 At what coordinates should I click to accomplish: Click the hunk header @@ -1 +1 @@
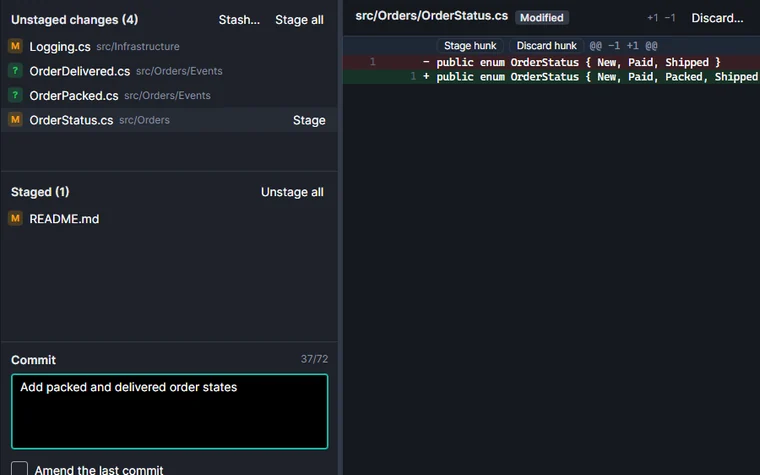(623, 46)
